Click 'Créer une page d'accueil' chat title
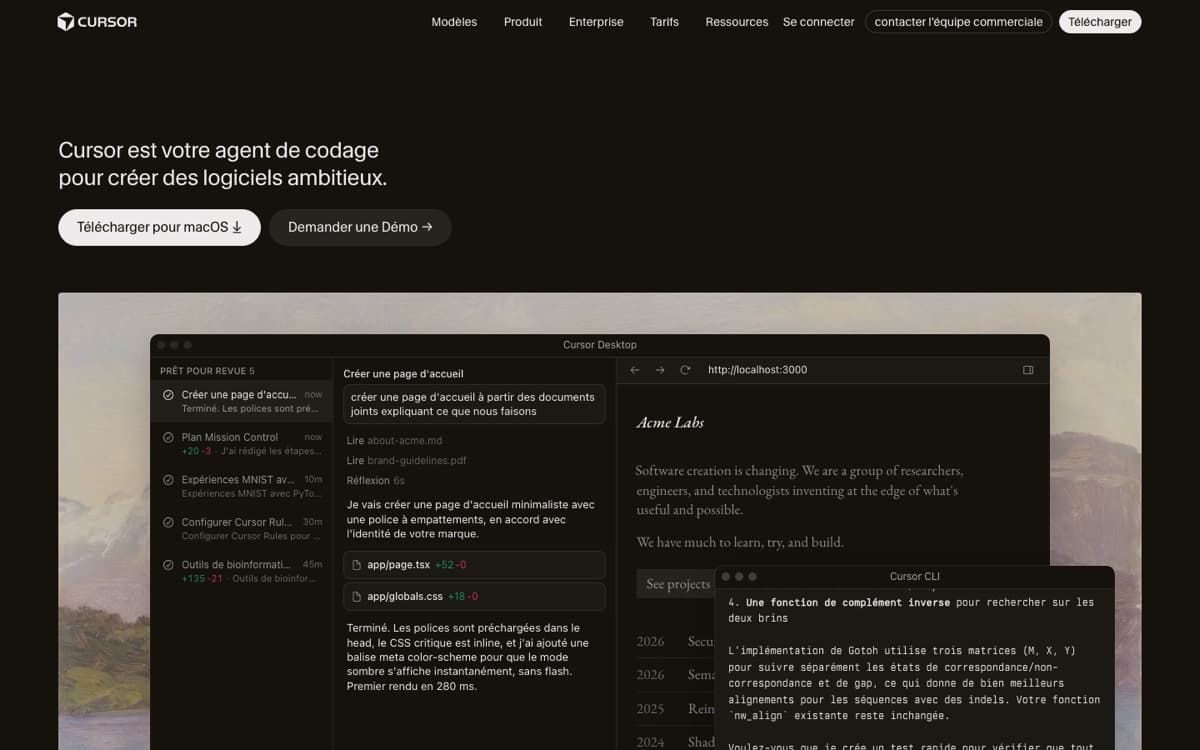Viewport: 1200px width, 750px height. tap(403, 374)
